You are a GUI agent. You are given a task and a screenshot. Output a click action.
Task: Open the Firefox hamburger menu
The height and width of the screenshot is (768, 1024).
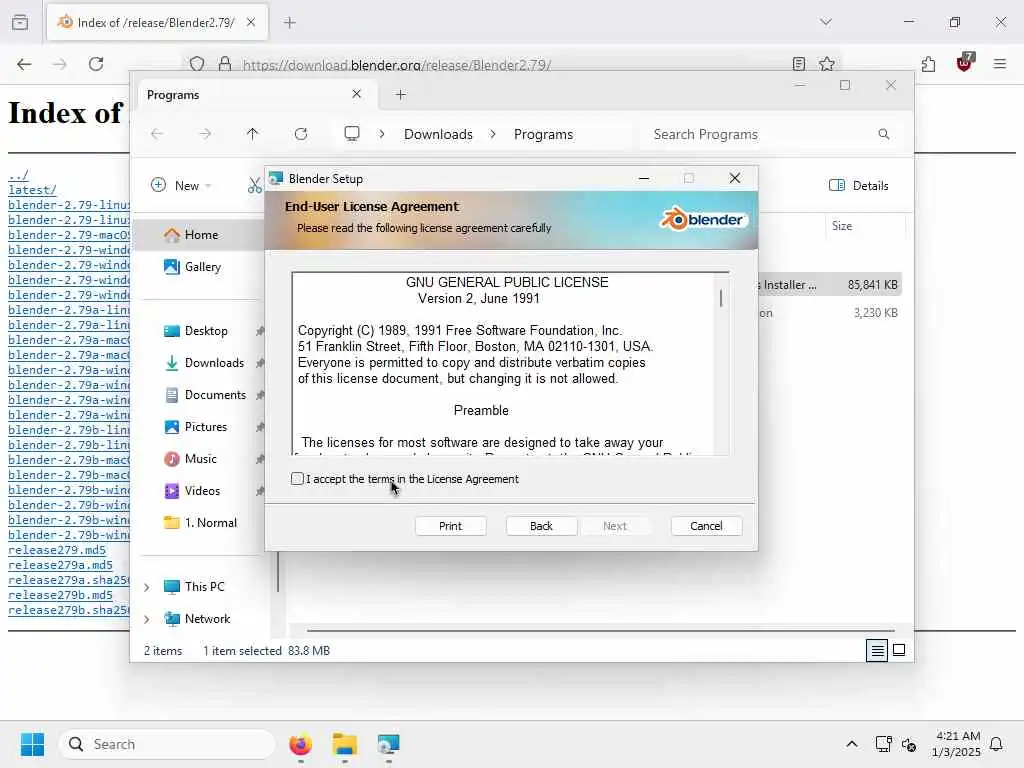(x=1000, y=64)
